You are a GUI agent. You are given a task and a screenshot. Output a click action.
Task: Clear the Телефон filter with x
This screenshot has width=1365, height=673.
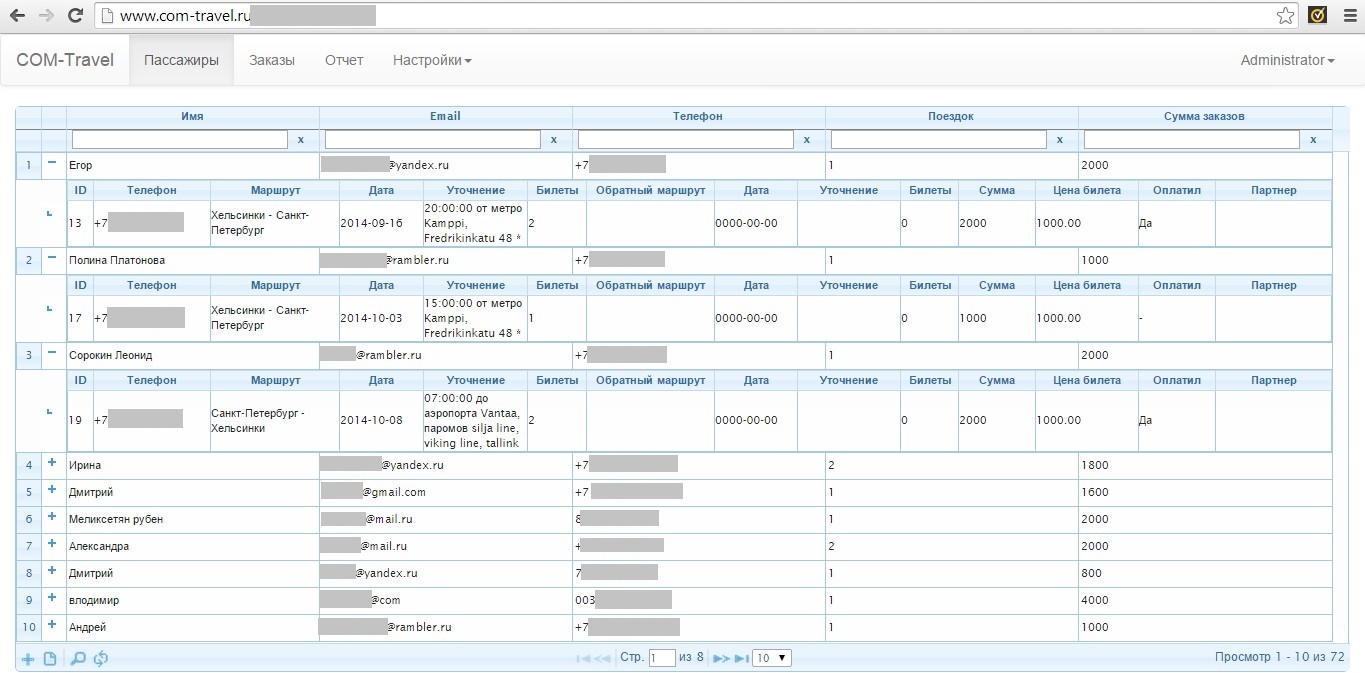[x=807, y=140]
